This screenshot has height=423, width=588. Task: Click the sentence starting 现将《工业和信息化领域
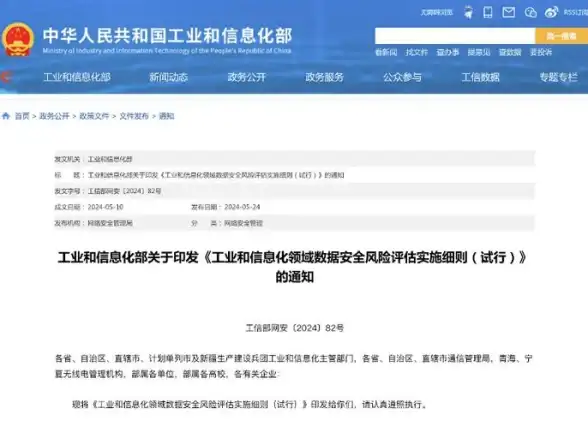click(x=250, y=405)
